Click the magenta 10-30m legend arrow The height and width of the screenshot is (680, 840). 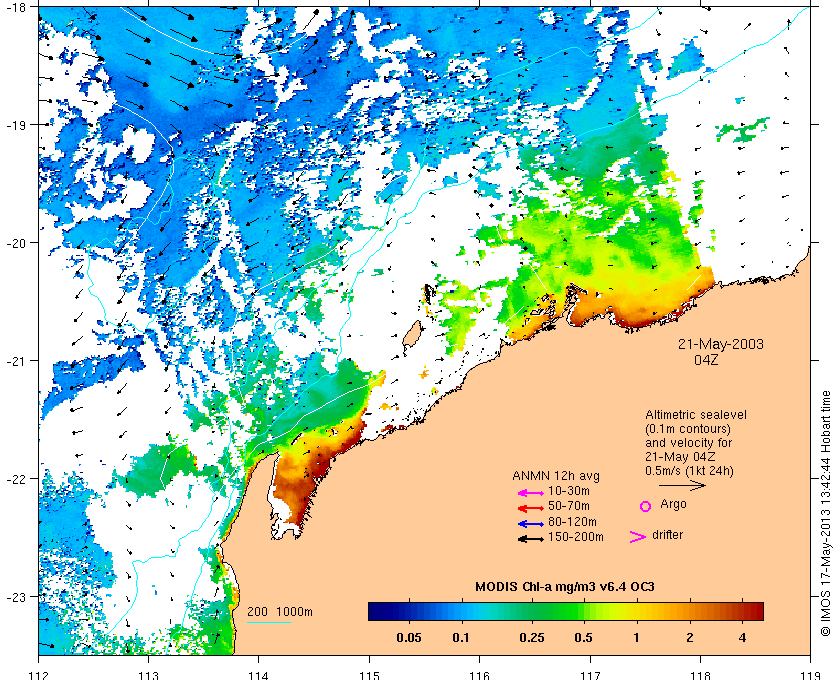click(531, 493)
